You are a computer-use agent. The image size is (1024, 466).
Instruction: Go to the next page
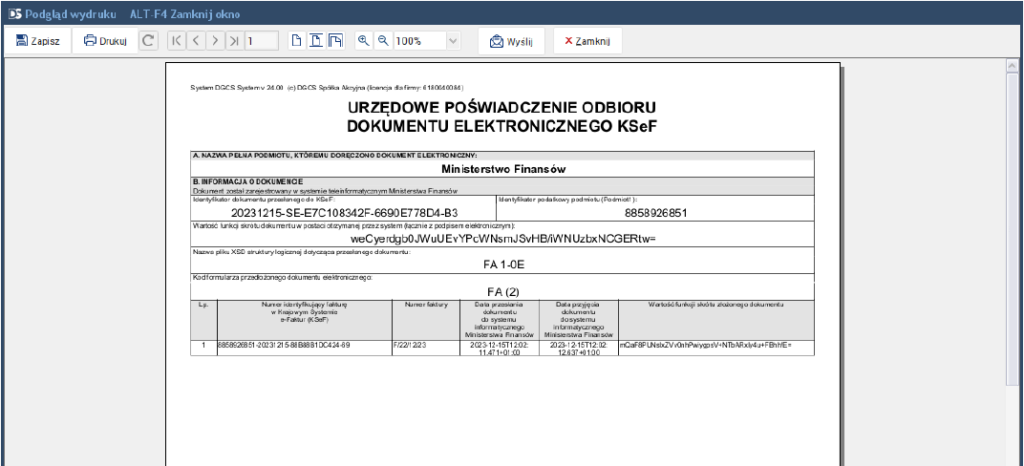pos(215,41)
